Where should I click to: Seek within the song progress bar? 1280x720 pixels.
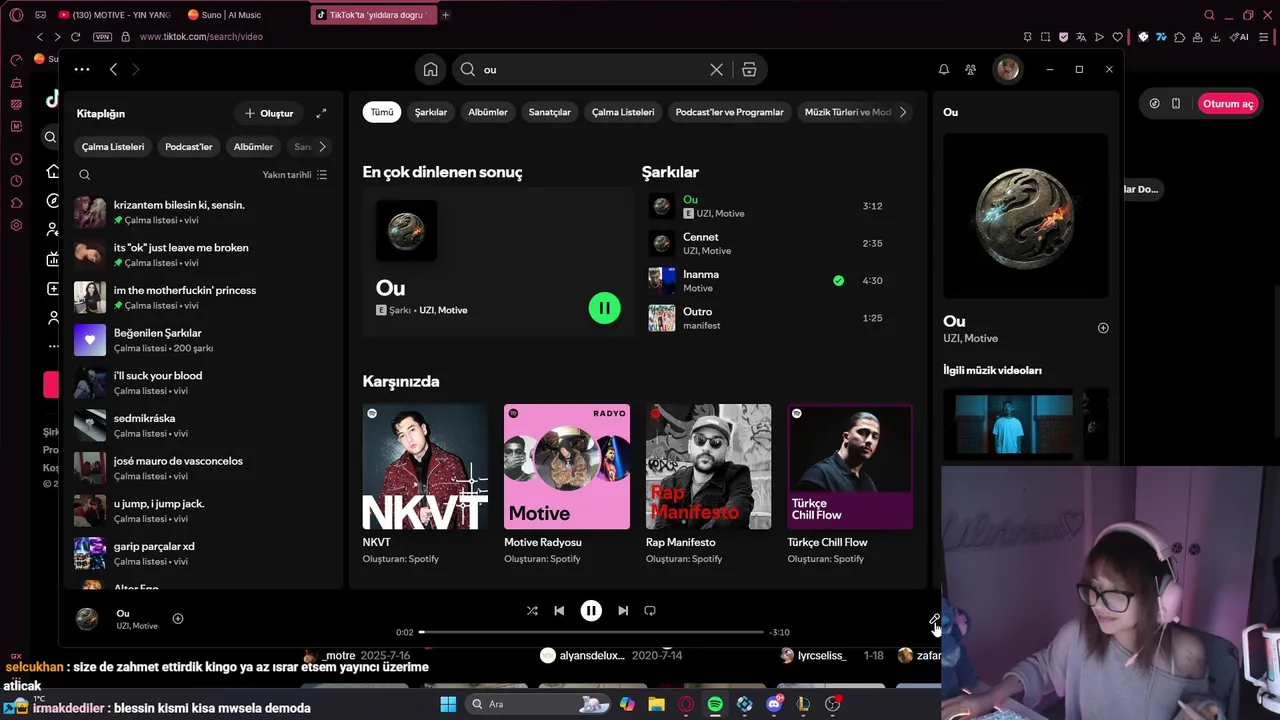591,632
